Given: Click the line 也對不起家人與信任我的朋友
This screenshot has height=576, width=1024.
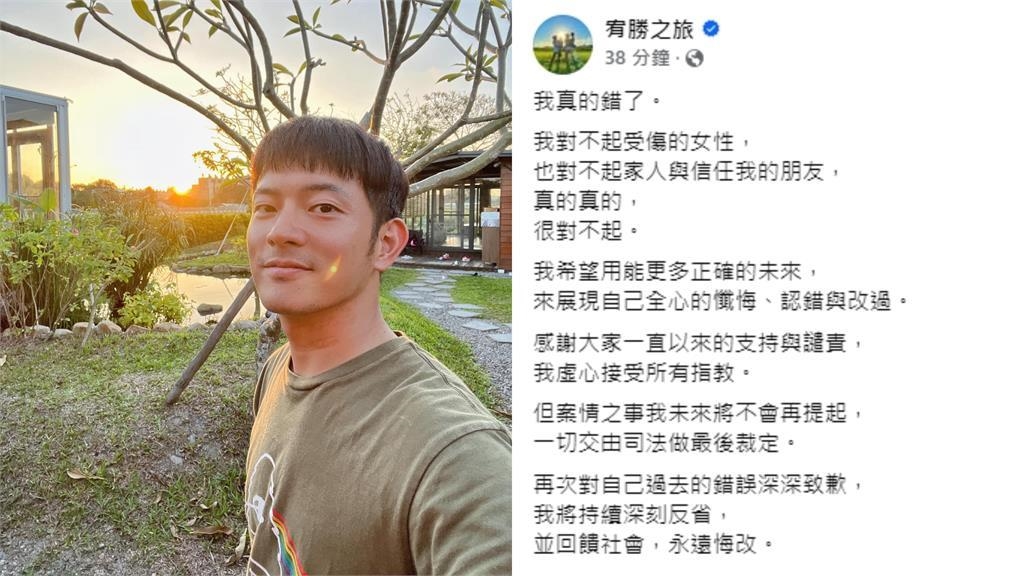Looking at the screenshot, I should (688, 172).
